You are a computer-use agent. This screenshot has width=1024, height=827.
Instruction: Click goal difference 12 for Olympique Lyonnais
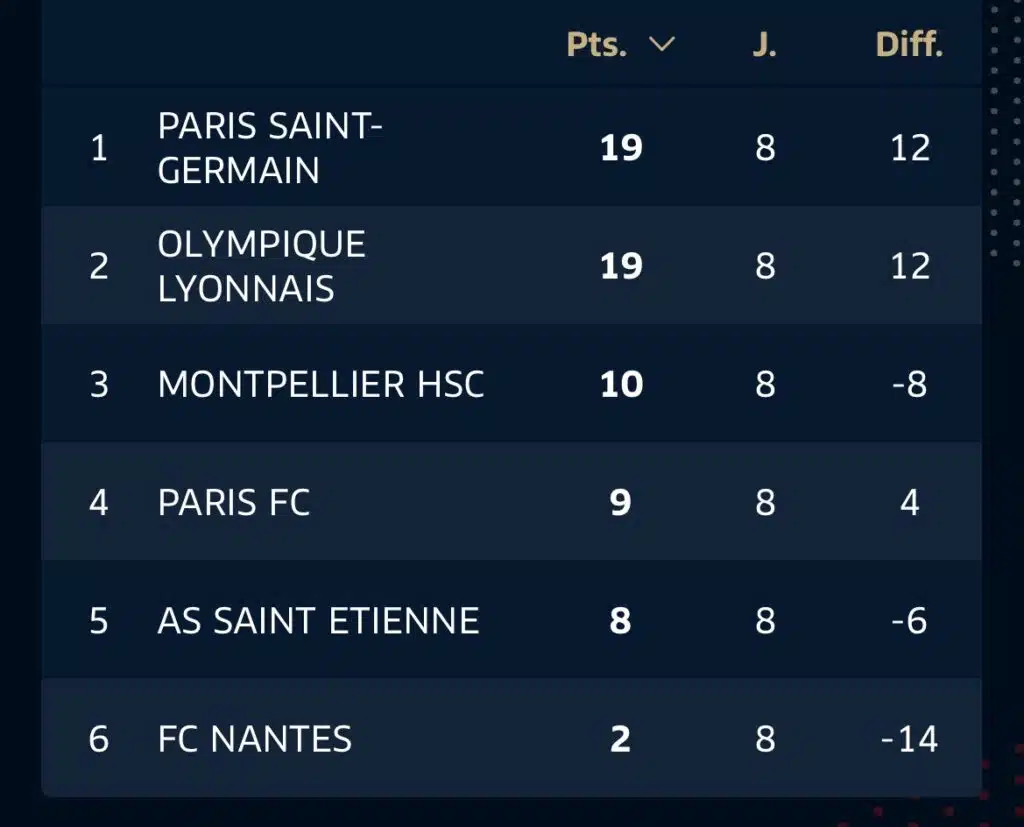(909, 264)
